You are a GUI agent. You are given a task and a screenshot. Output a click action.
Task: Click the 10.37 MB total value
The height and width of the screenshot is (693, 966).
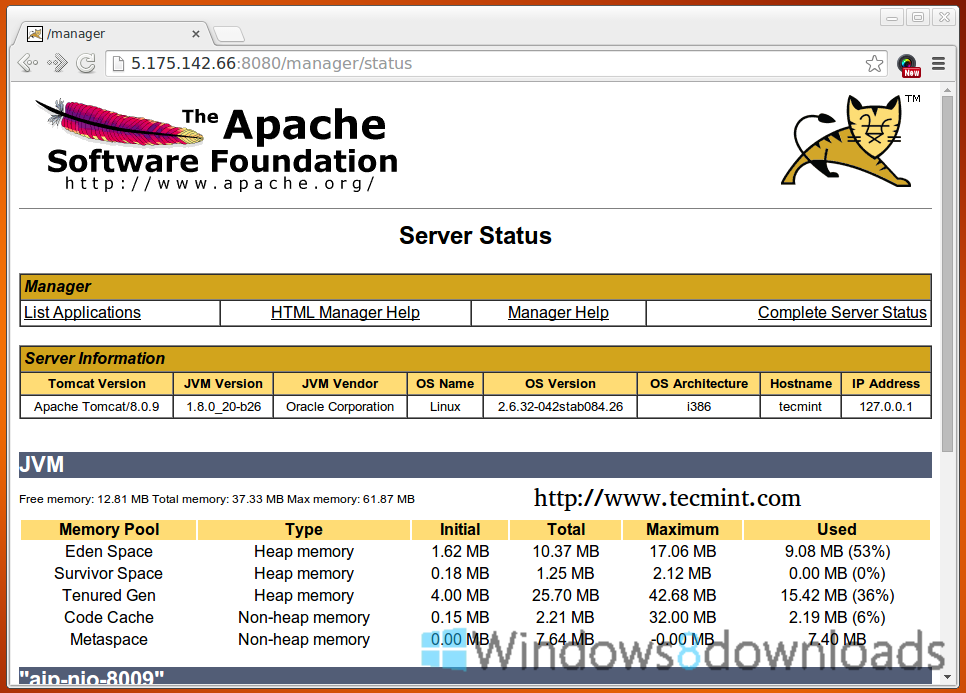click(x=566, y=551)
